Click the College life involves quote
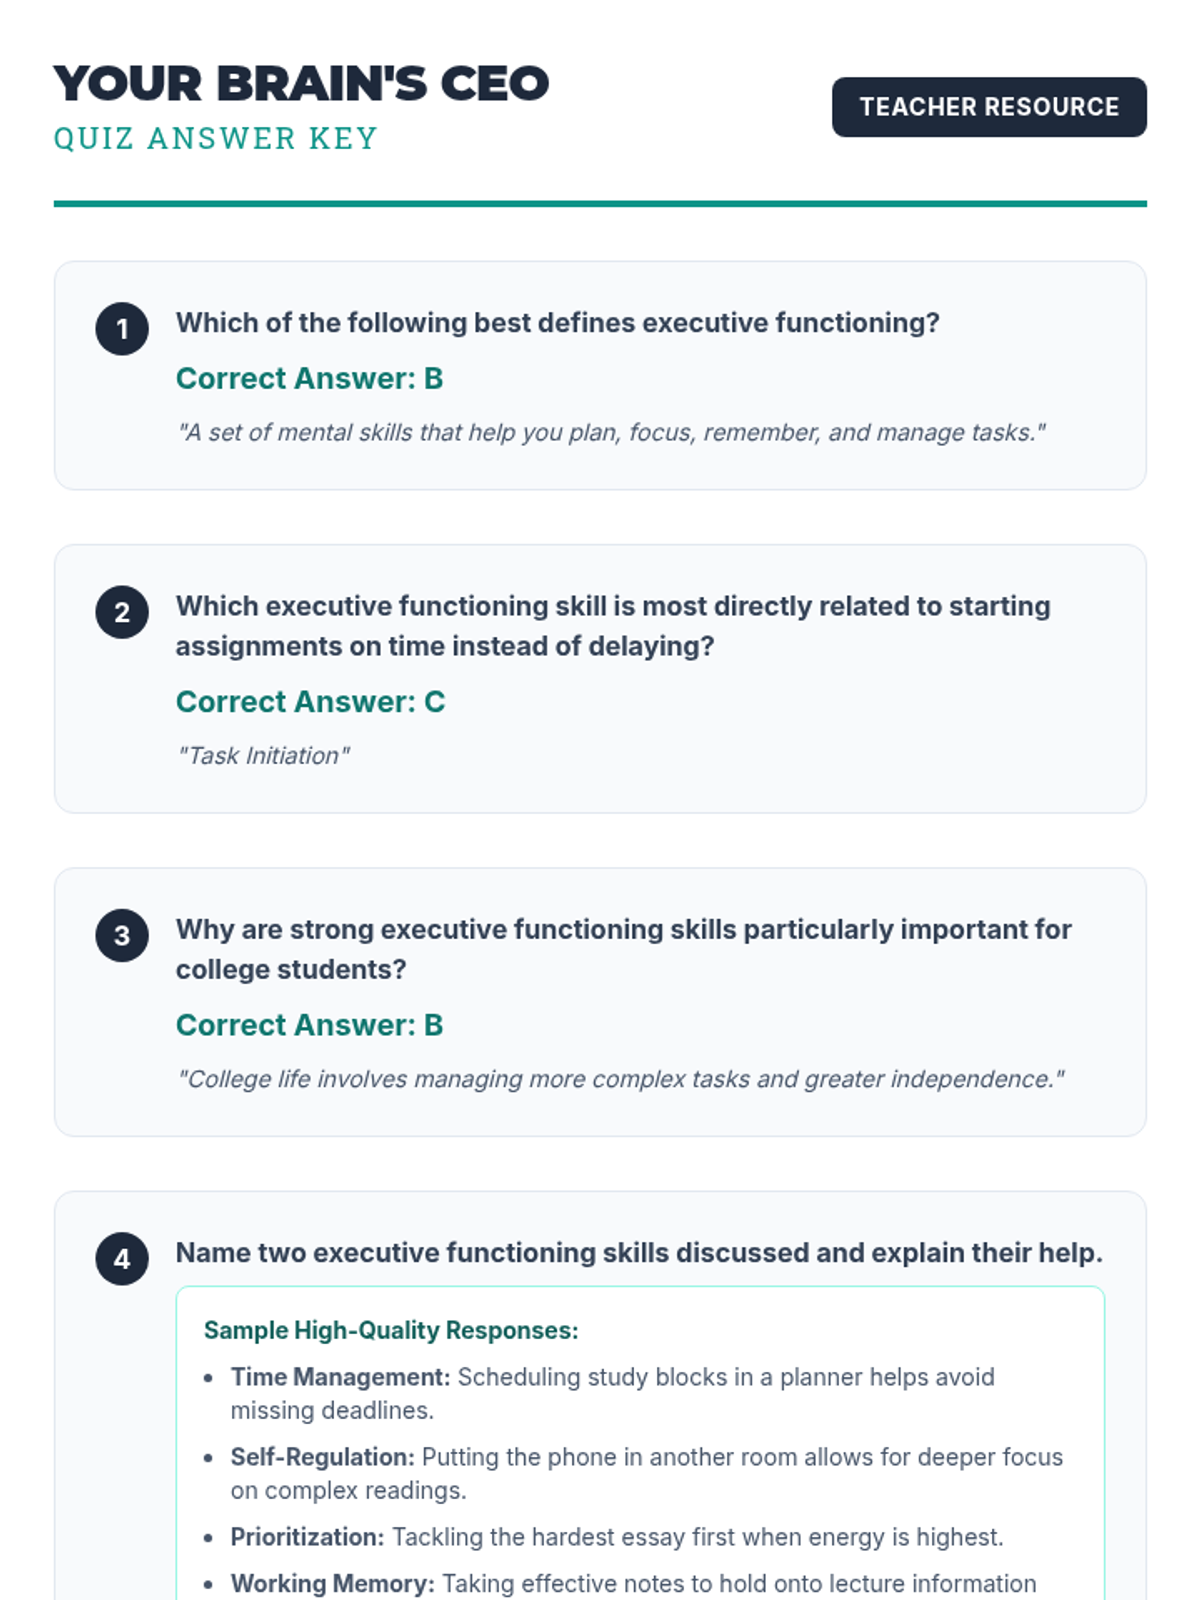This screenshot has width=1200, height=1600. [620, 1079]
